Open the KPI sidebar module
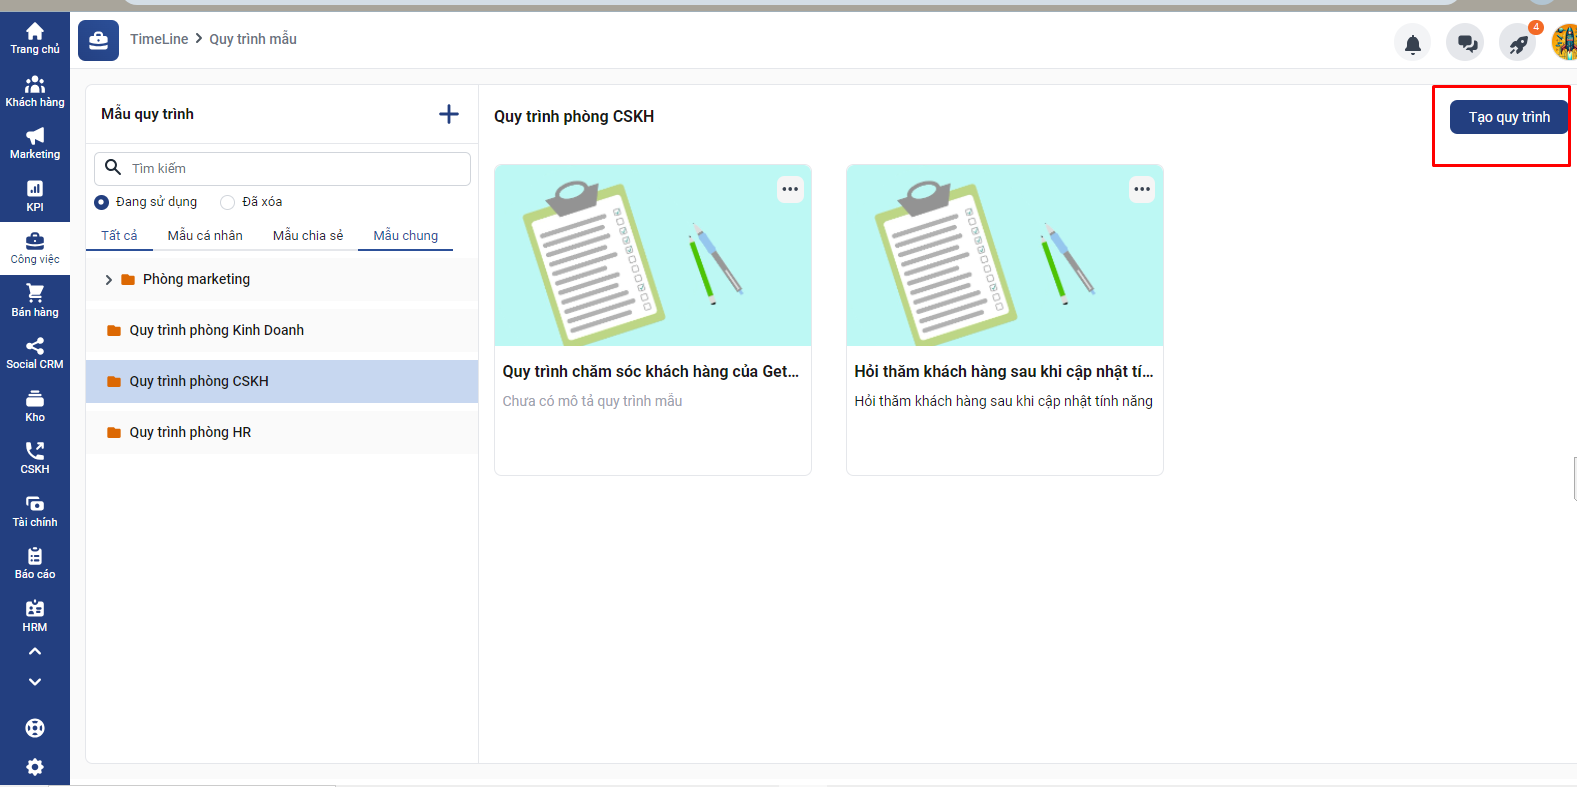This screenshot has width=1577, height=787. 35,195
